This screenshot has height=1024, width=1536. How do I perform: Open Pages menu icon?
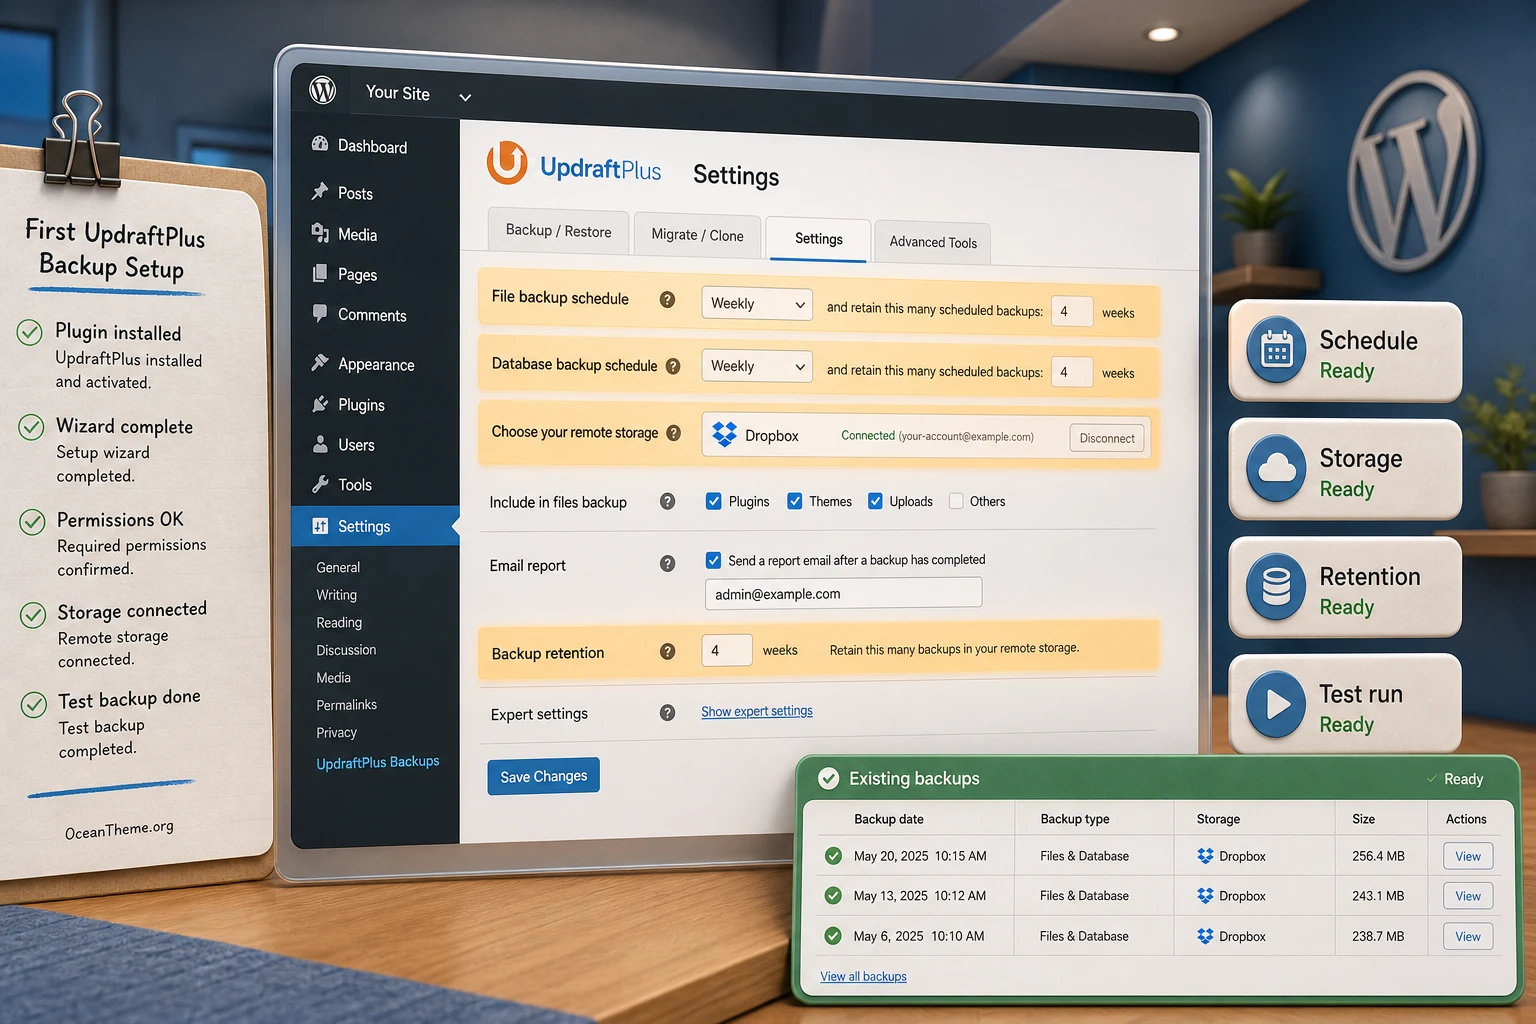click(320, 273)
